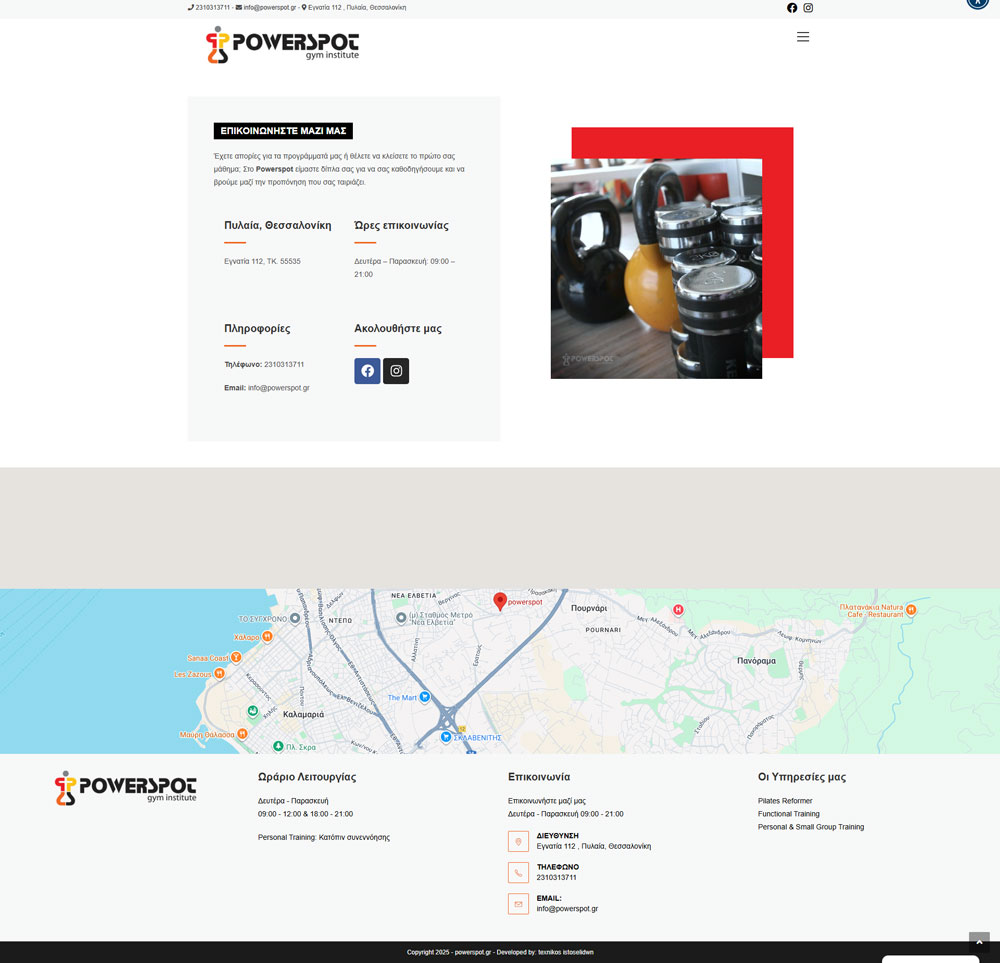
Task: Click the phone number 2310313711 in top bar
Action: (212, 7)
